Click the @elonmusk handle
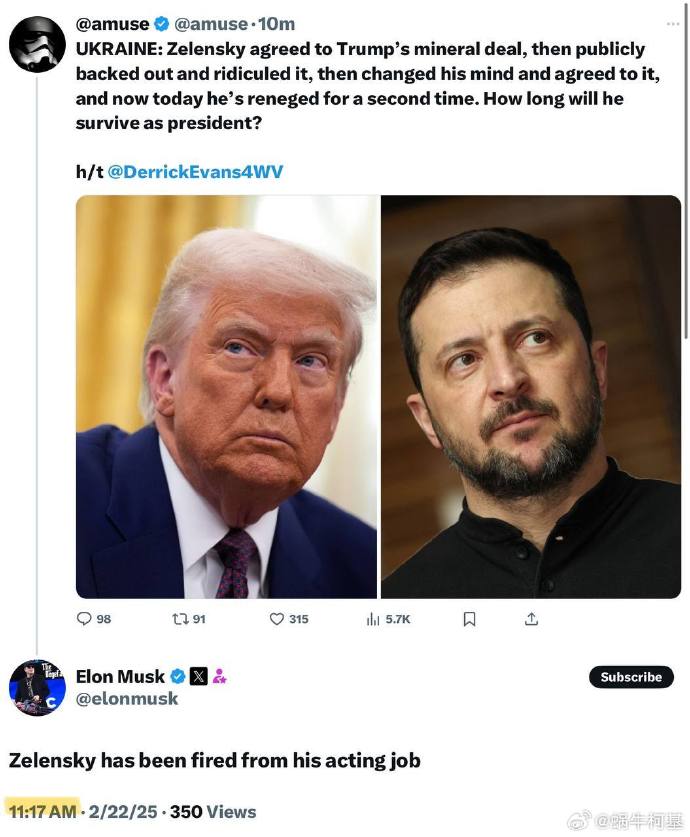 [127, 699]
